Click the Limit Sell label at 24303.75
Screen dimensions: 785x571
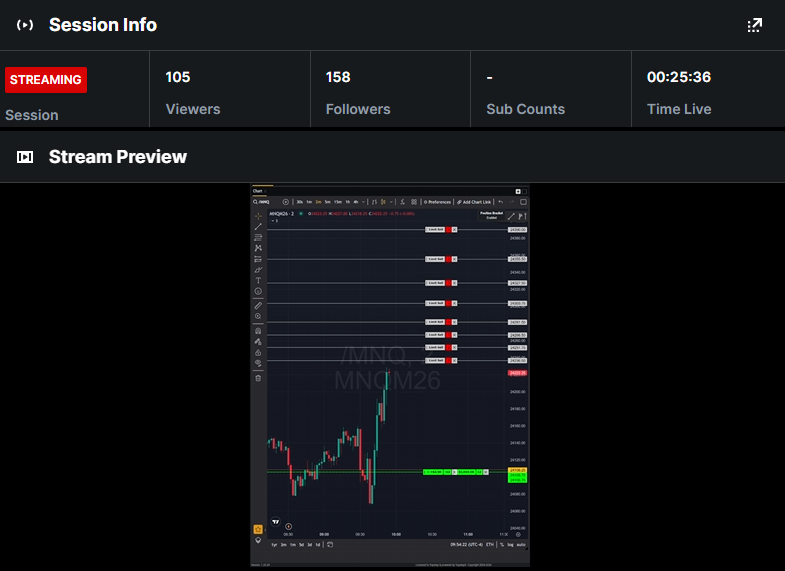coord(436,303)
